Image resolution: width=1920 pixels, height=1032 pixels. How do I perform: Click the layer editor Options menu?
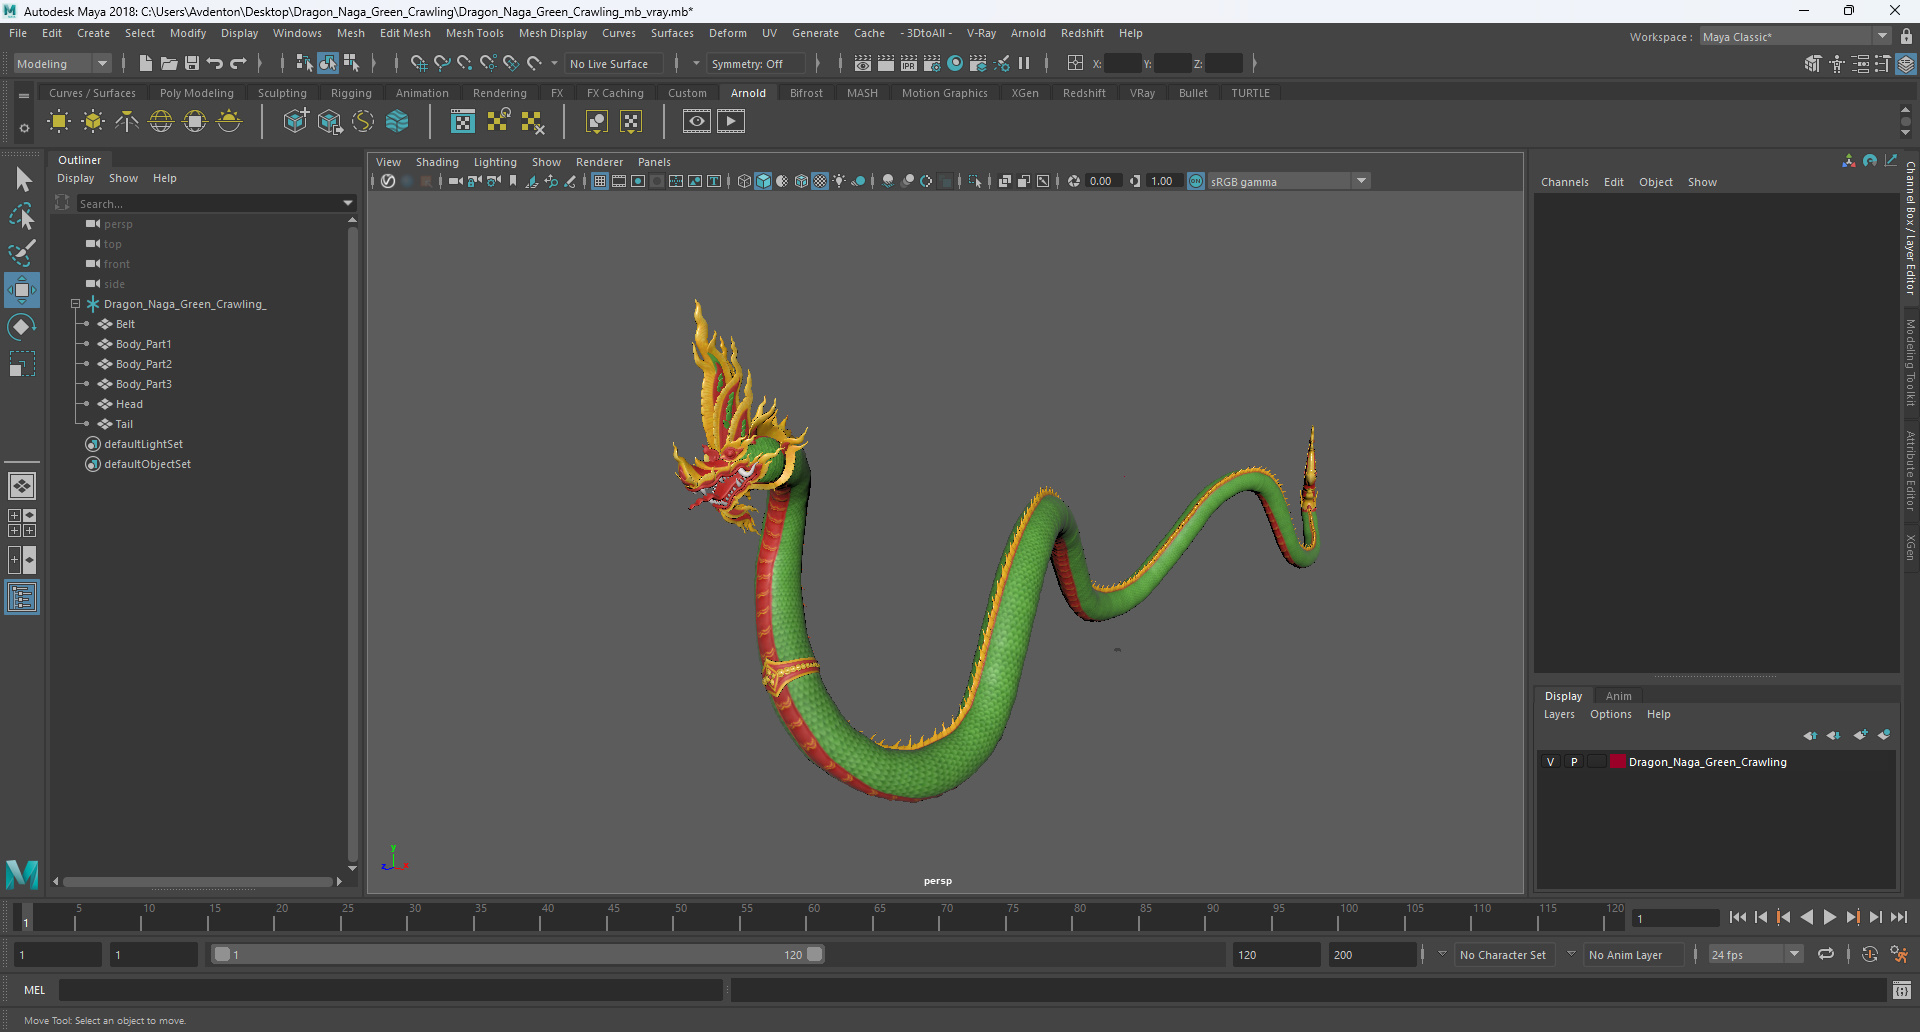[1610, 714]
